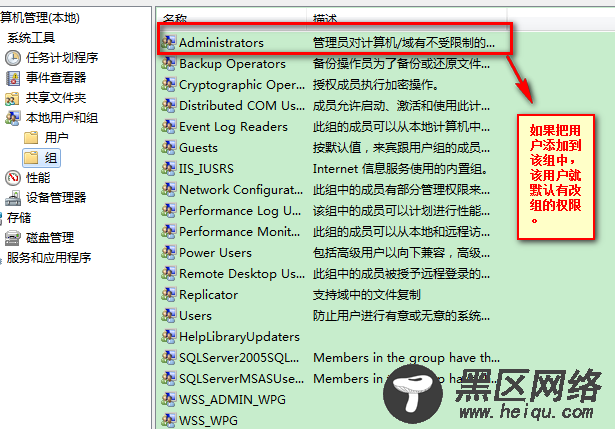Click the Performance Monitor Users group icon

pyautogui.click(x=169, y=231)
